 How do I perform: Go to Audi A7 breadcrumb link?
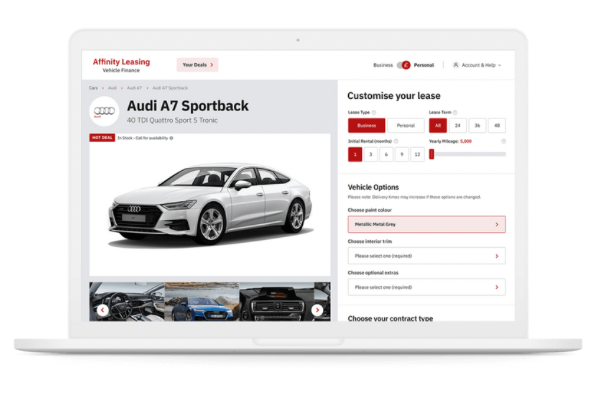click(x=133, y=88)
